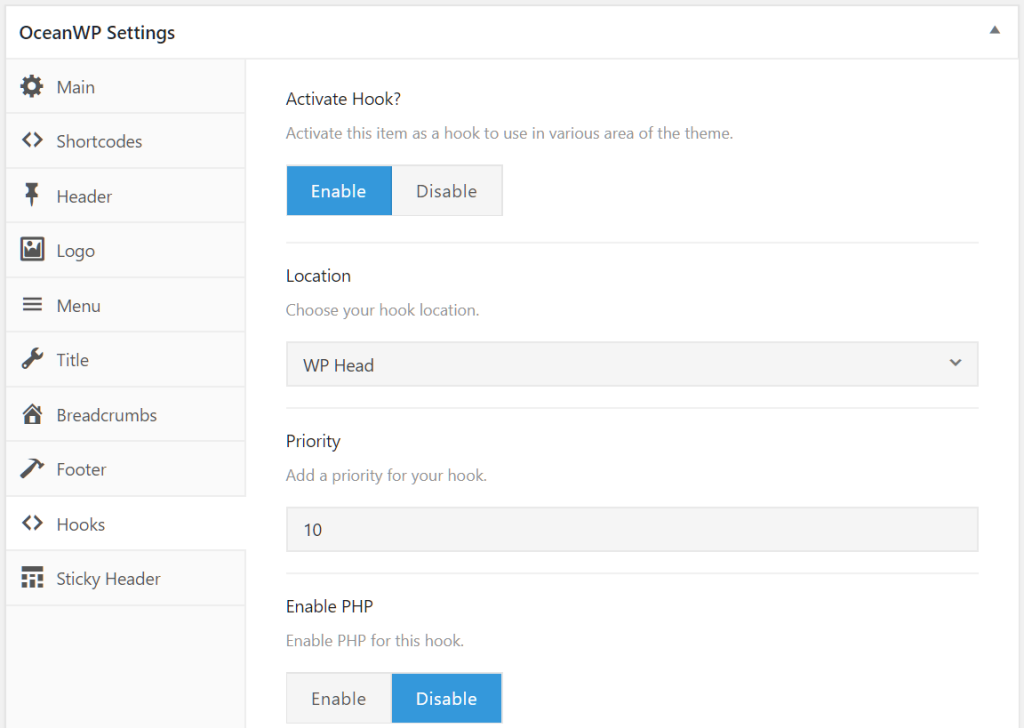Click the house icon beside Breadcrumbs
Viewport: 1024px width, 728px height.
click(32, 414)
